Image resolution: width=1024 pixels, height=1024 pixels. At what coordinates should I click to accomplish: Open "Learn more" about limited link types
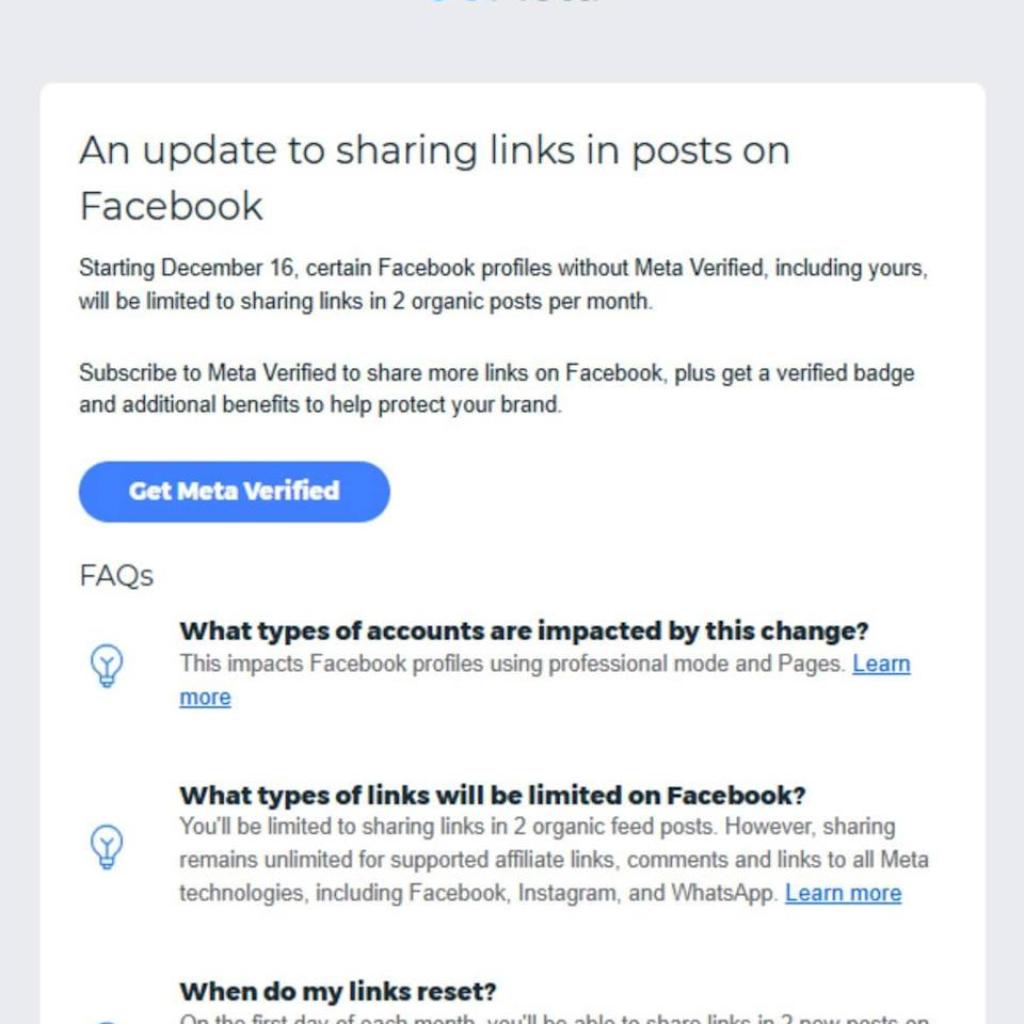(843, 892)
